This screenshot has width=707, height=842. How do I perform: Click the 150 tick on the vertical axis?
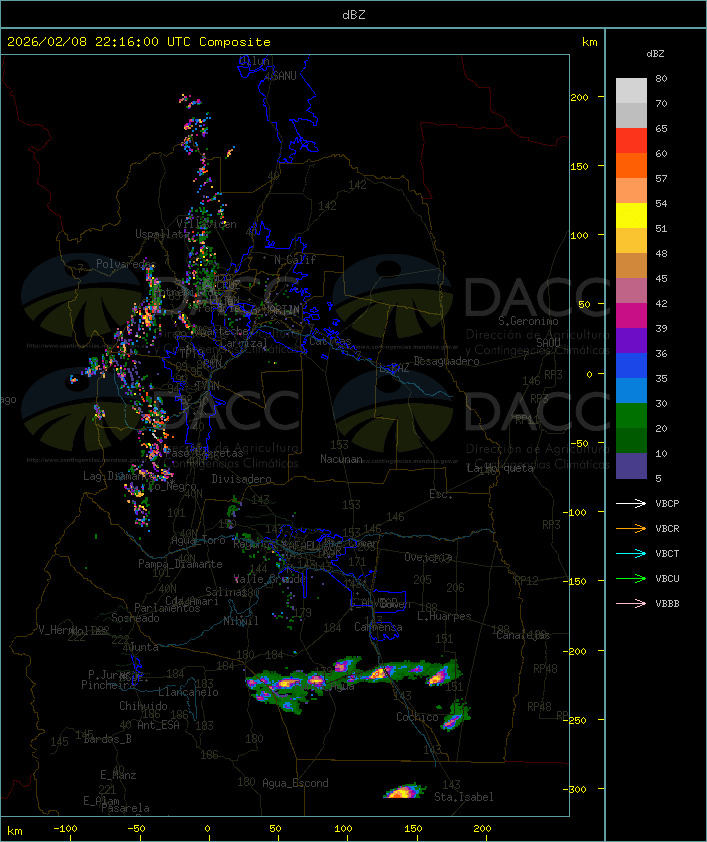tap(579, 166)
